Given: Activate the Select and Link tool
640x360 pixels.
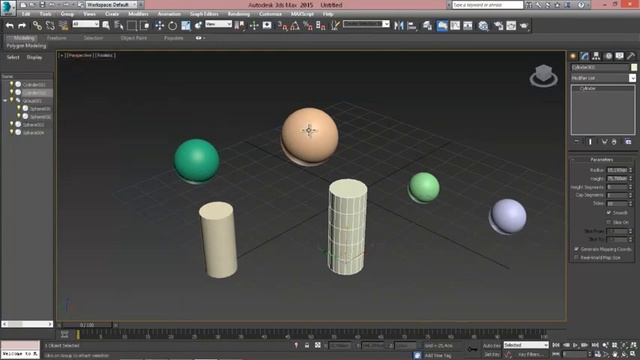Looking at the screenshot, I should 37,26.
